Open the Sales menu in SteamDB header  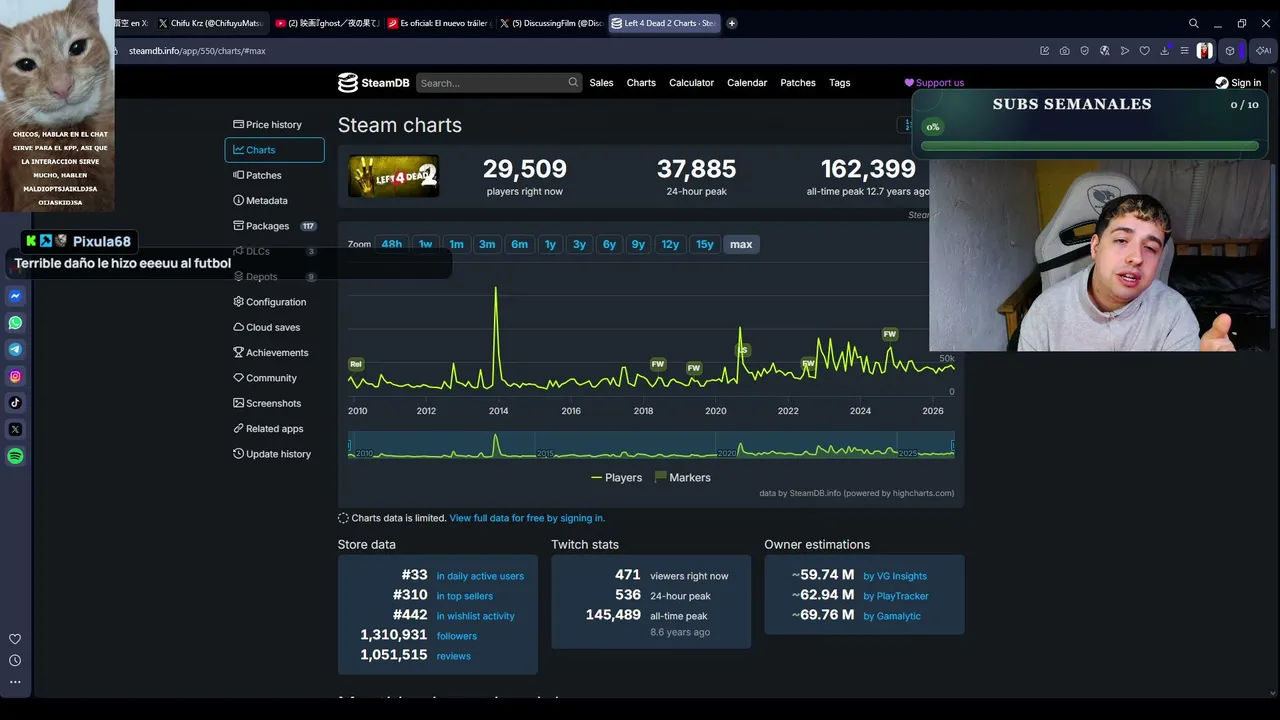point(601,83)
